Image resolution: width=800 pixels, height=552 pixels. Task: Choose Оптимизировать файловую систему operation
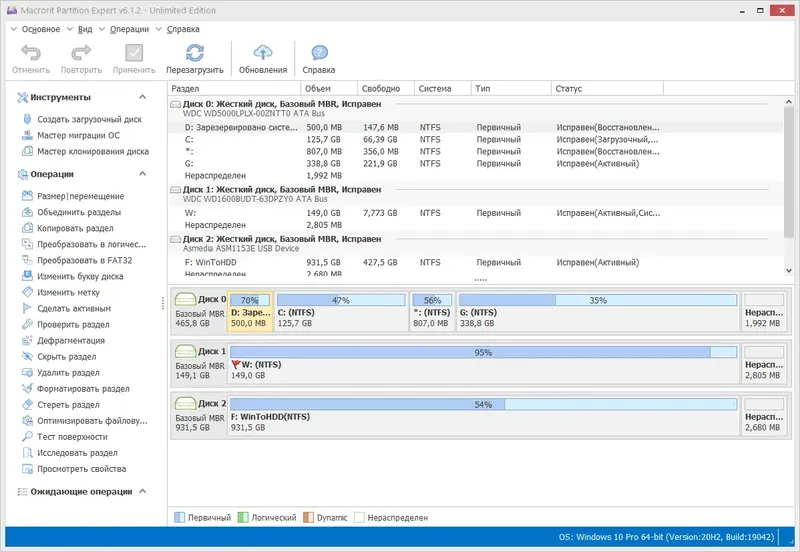click(92, 421)
